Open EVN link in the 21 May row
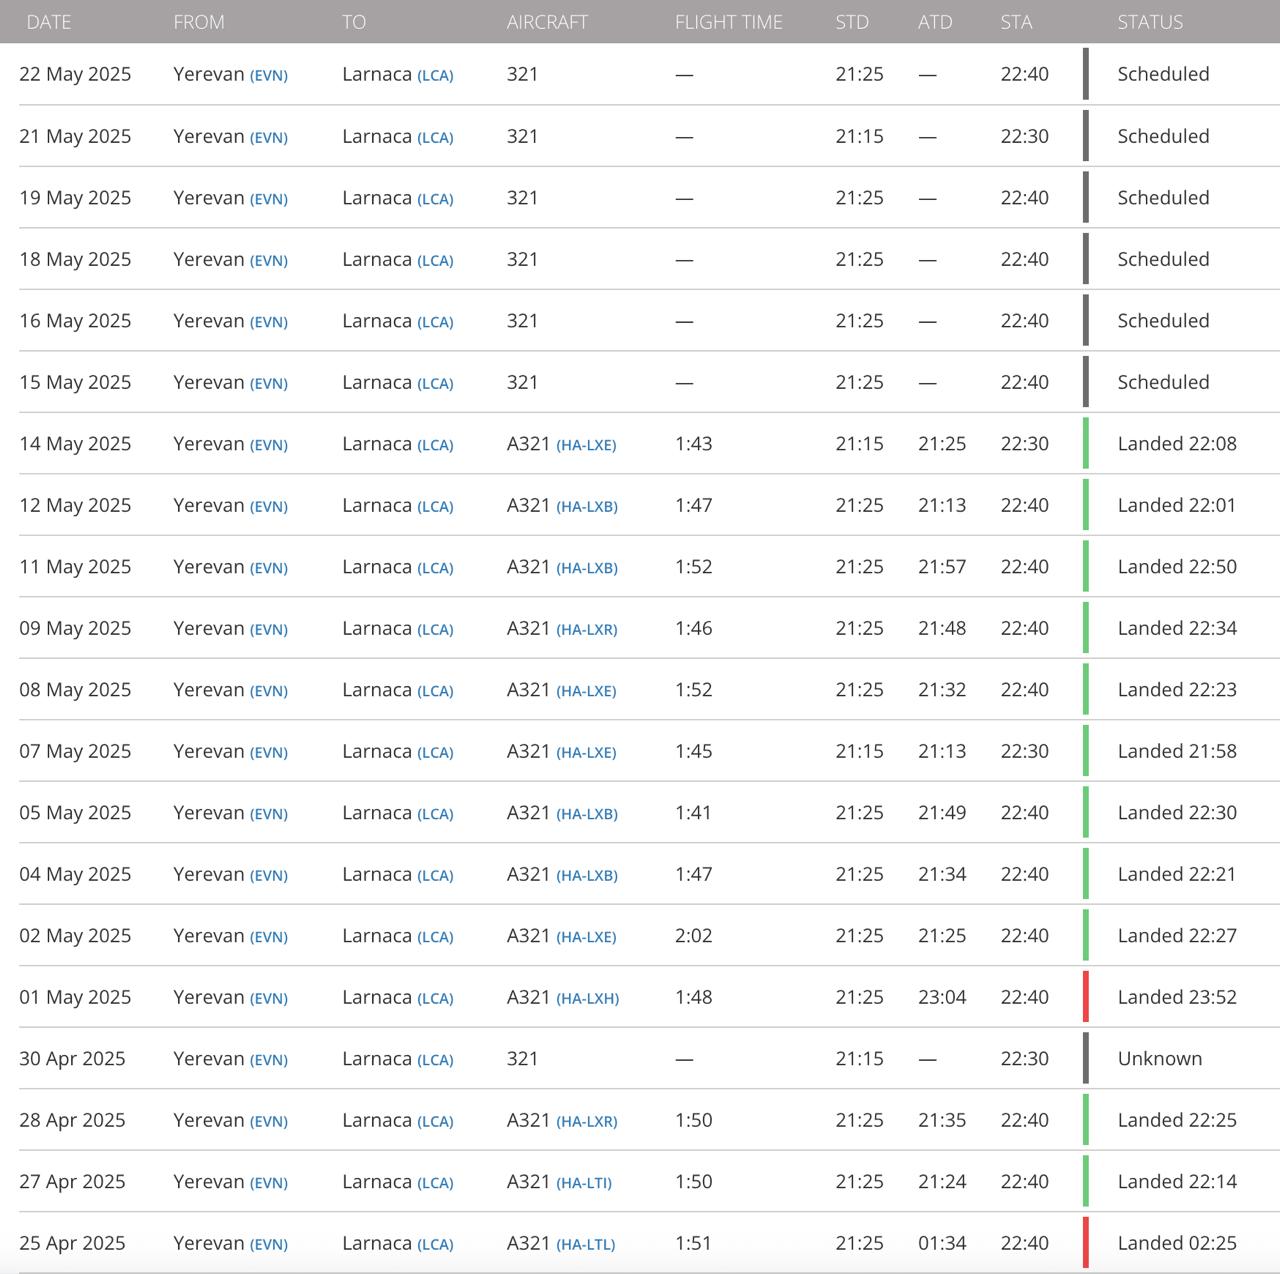Image resolution: width=1280 pixels, height=1274 pixels. pos(269,137)
